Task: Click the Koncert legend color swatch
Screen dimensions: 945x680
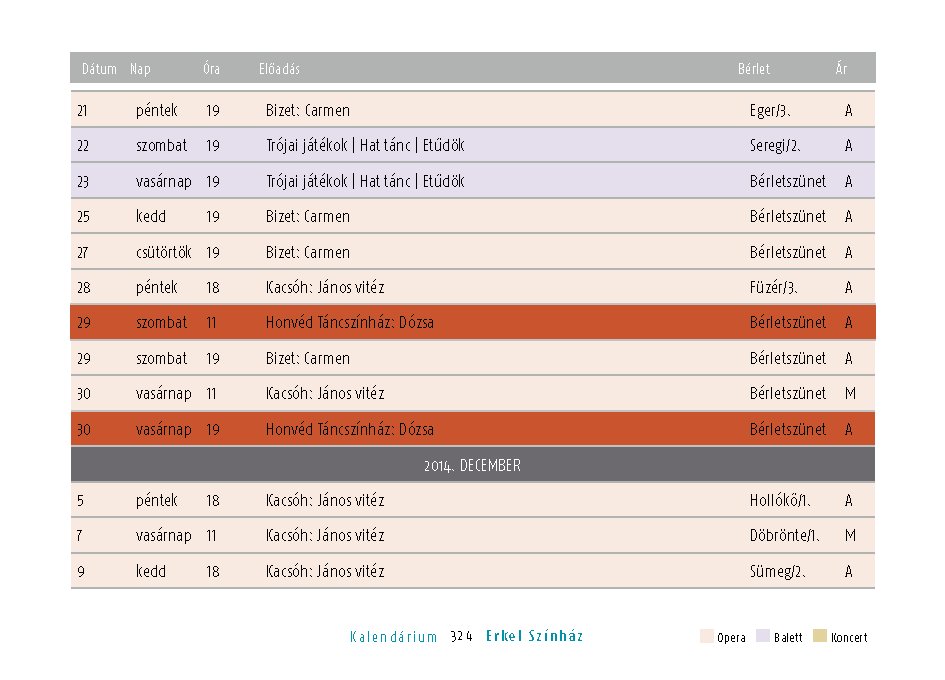Action: pyautogui.click(x=820, y=636)
